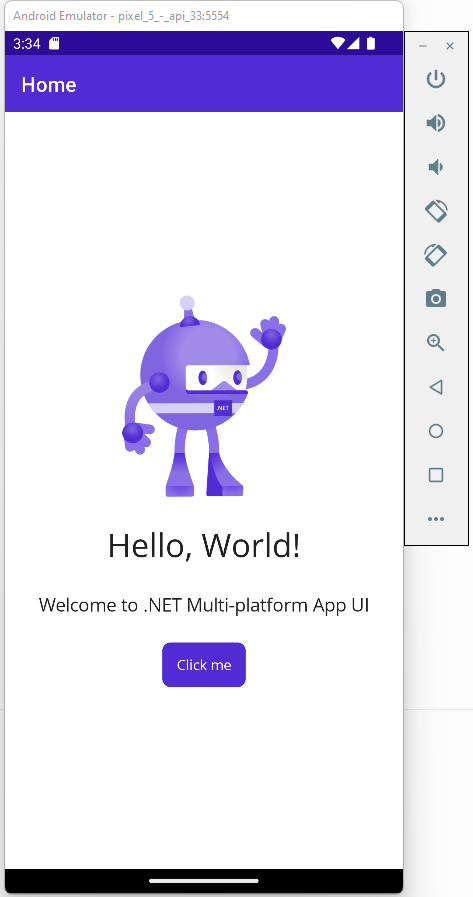
Task: Tap the cellular signal status icon
Action: tap(353, 43)
